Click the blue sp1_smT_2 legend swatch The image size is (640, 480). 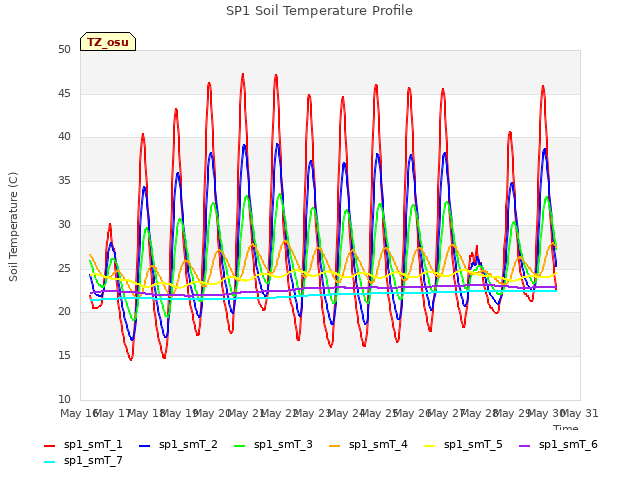click(x=144, y=446)
